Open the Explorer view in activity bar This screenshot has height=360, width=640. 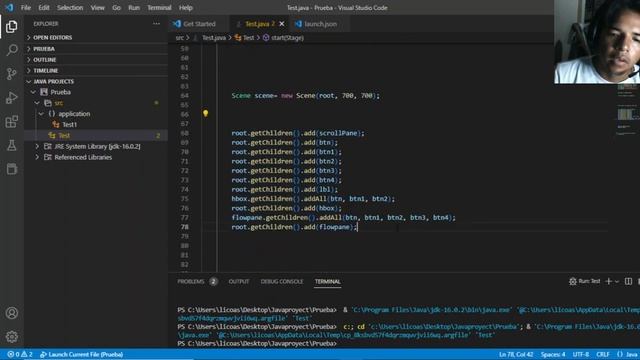(11, 27)
